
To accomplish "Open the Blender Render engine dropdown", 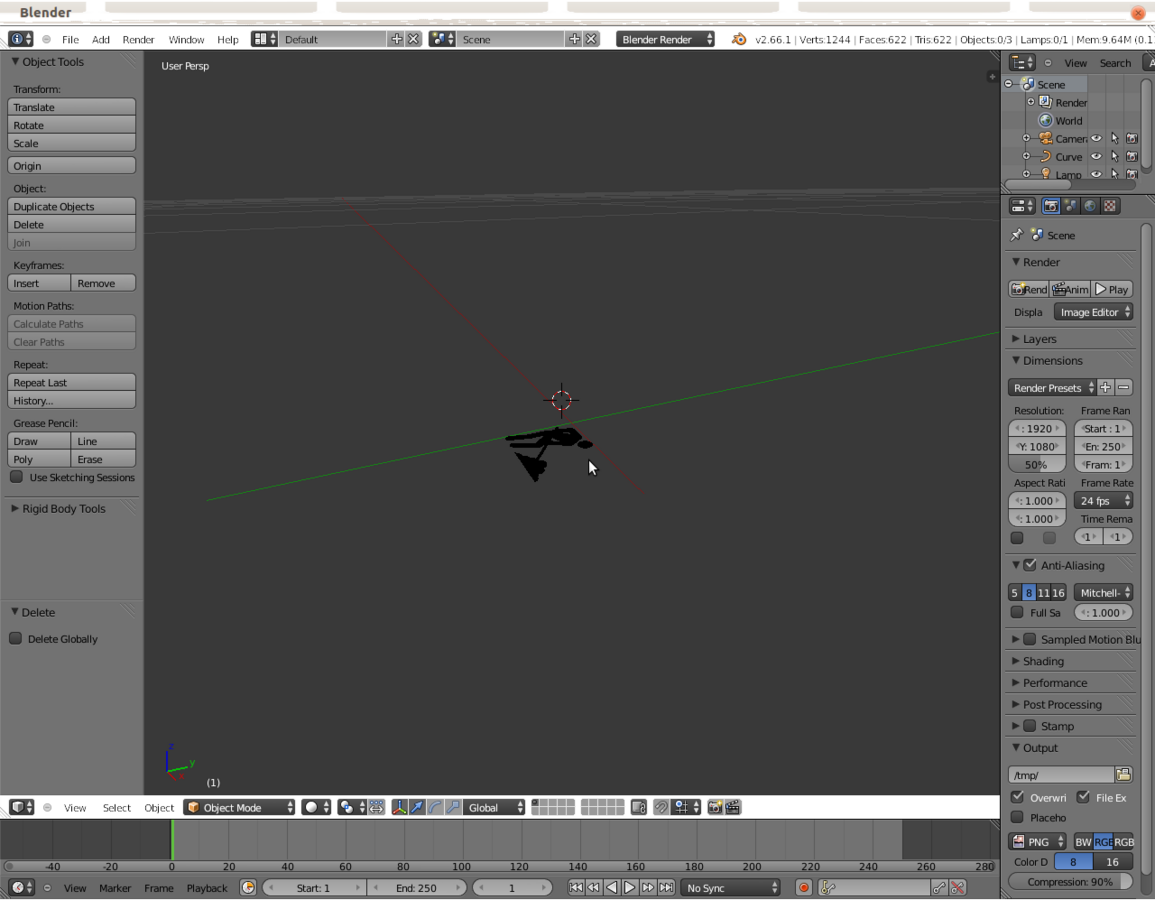I will 665,39.
